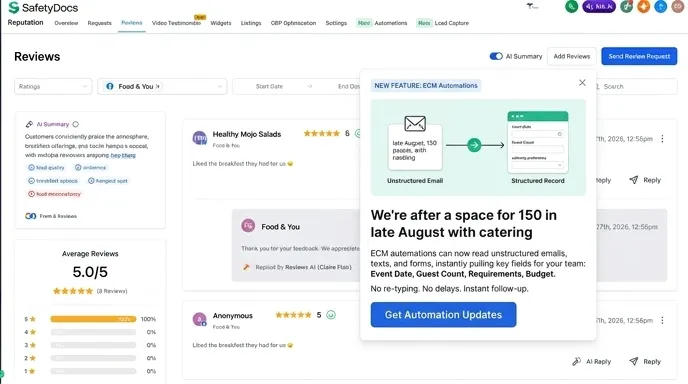Viewport: 688px width, 384px height.
Task: Click the From 8 Reviews source icon
Action: click(30, 216)
